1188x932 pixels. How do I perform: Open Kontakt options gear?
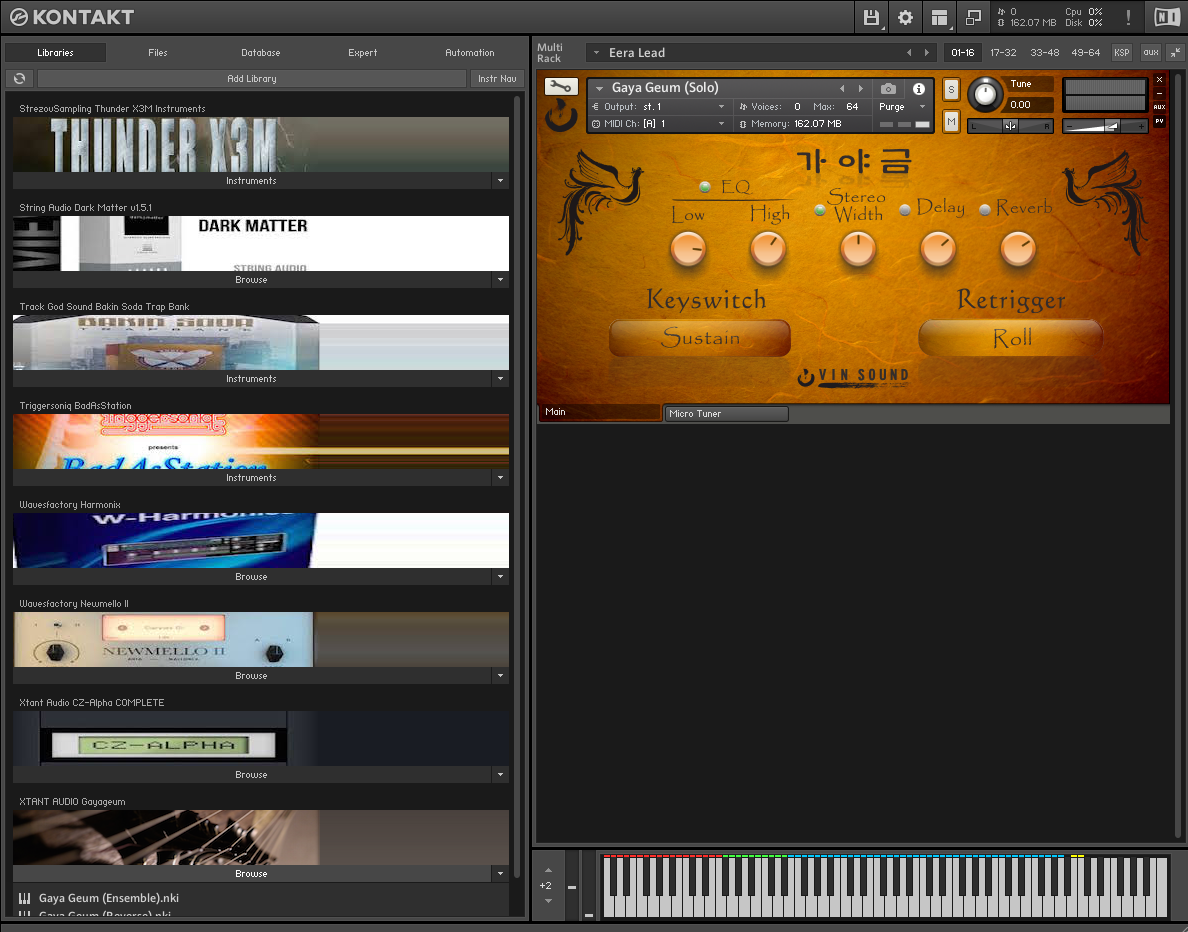(x=905, y=17)
